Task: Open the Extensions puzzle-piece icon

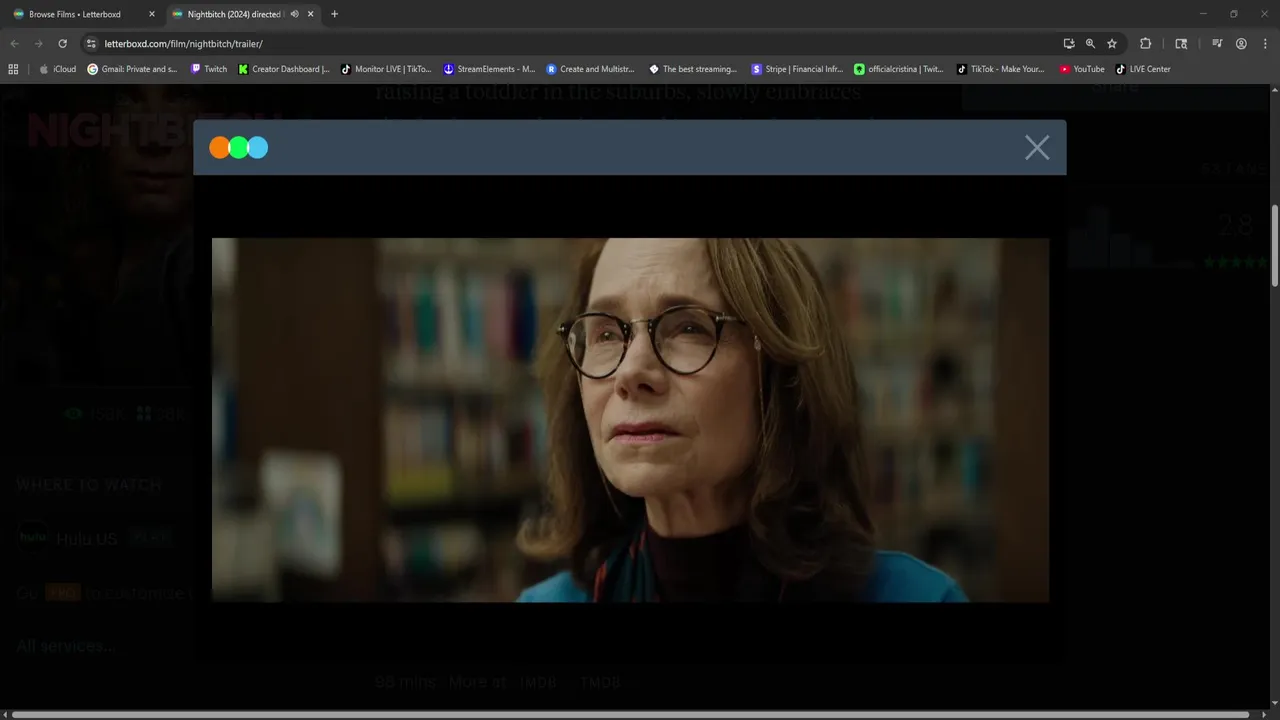Action: (x=1146, y=44)
